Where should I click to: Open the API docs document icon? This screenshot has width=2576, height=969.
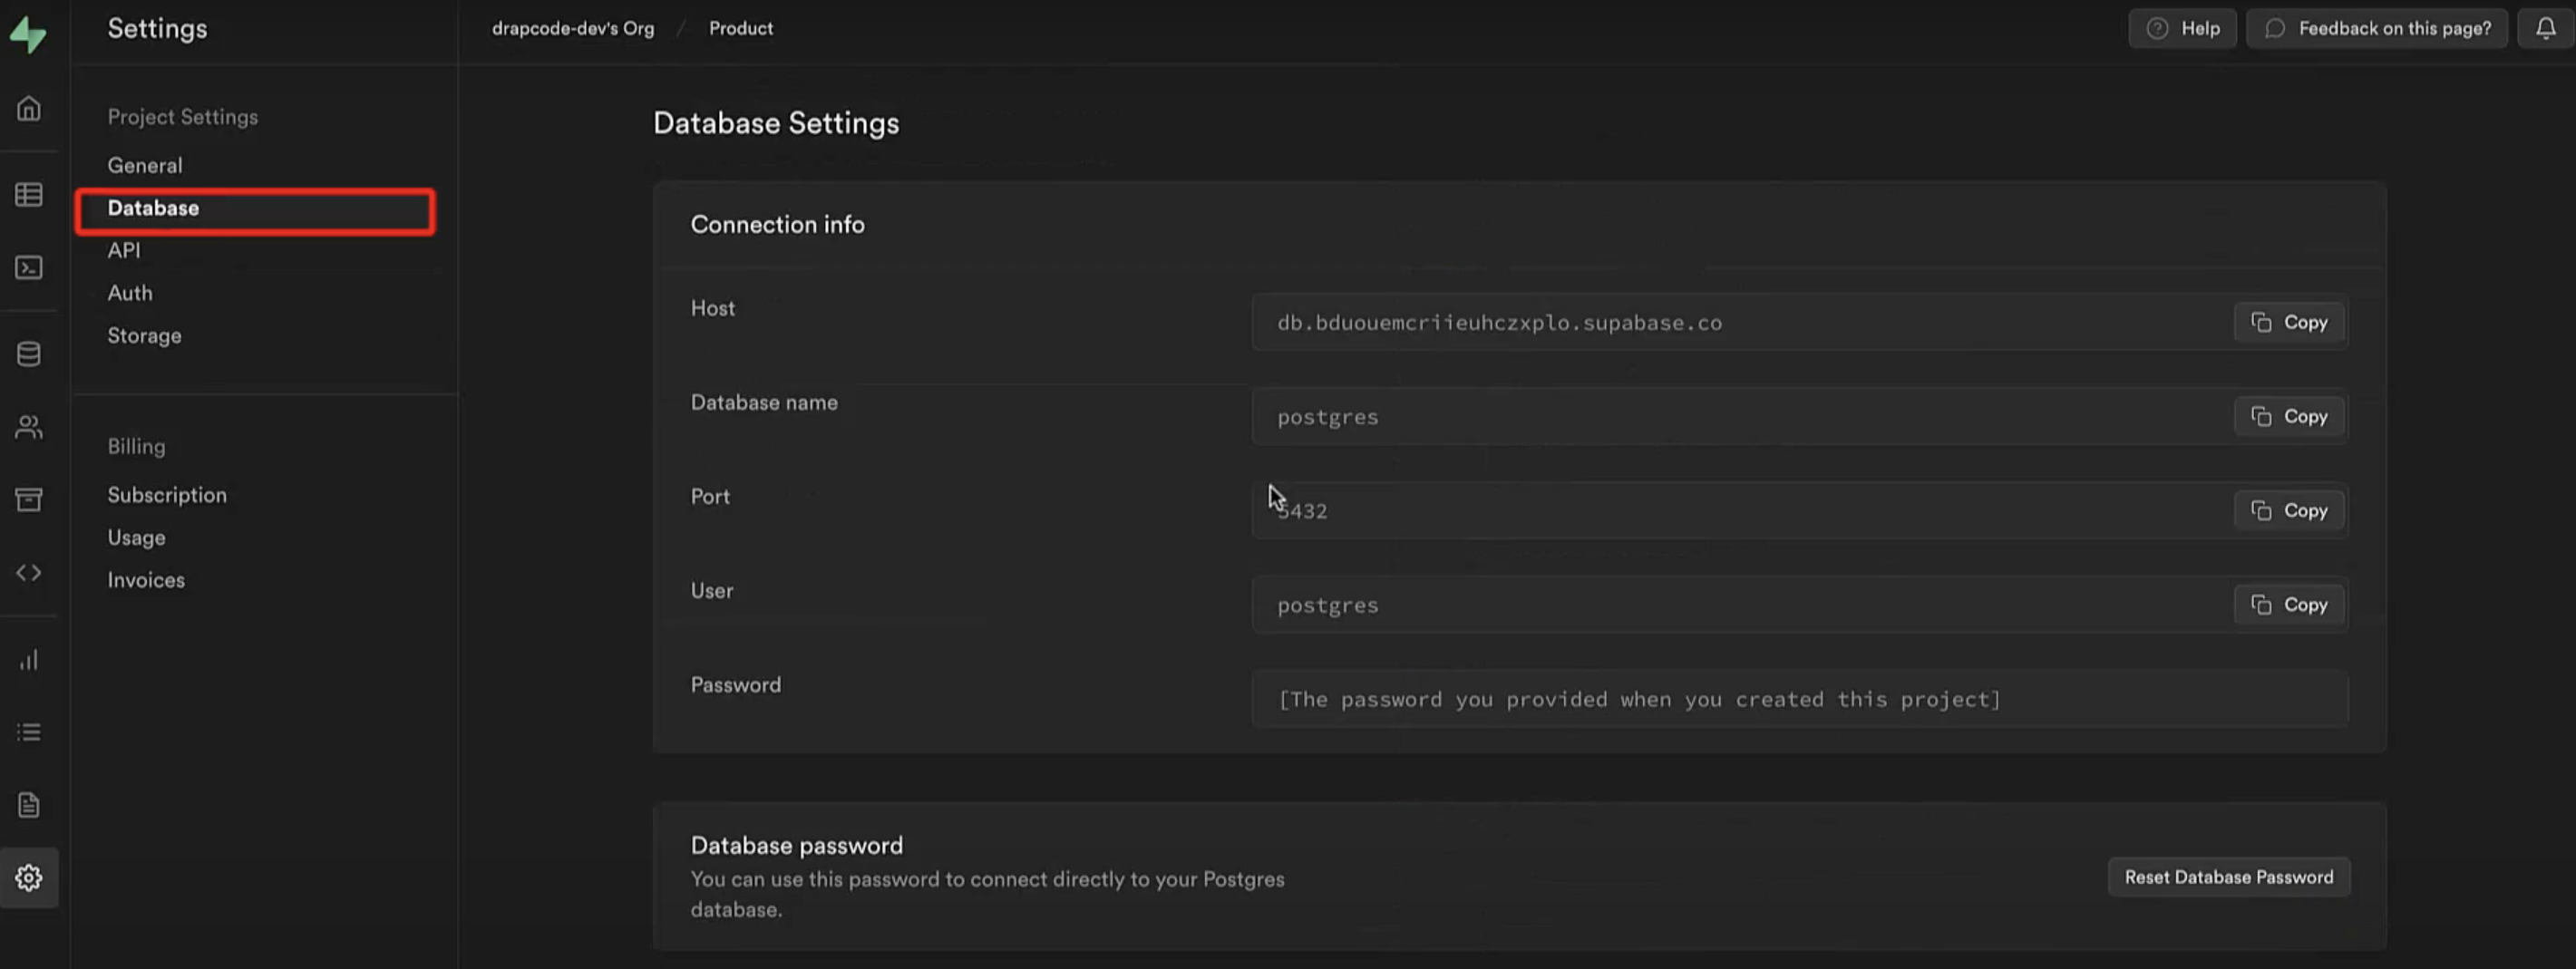pos(29,804)
